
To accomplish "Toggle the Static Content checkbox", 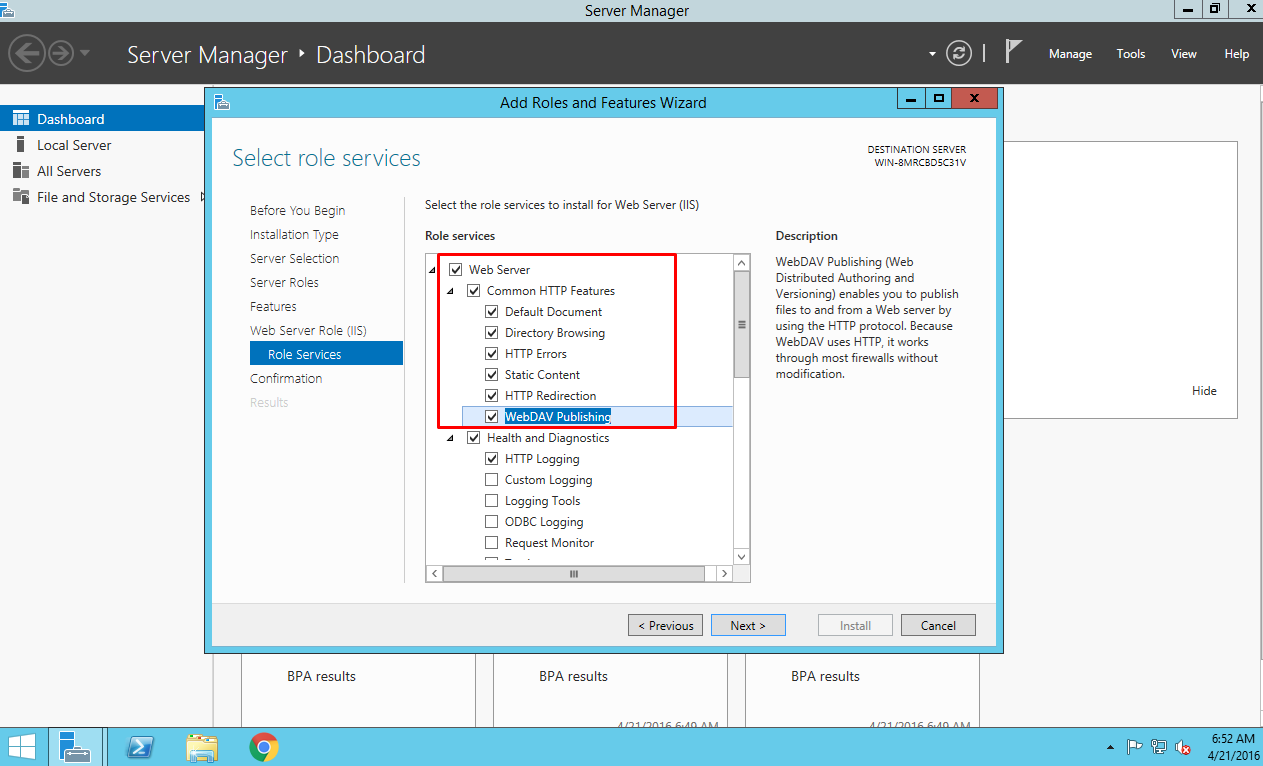I will pyautogui.click(x=492, y=375).
